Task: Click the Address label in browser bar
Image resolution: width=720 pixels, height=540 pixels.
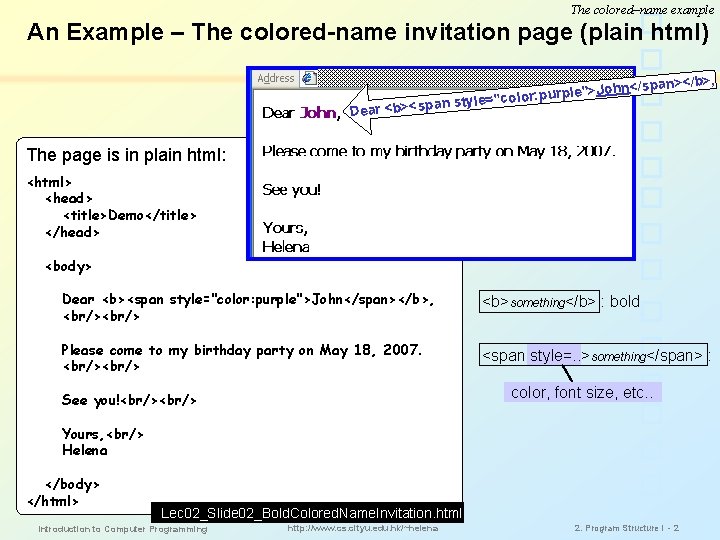Action: [276, 78]
